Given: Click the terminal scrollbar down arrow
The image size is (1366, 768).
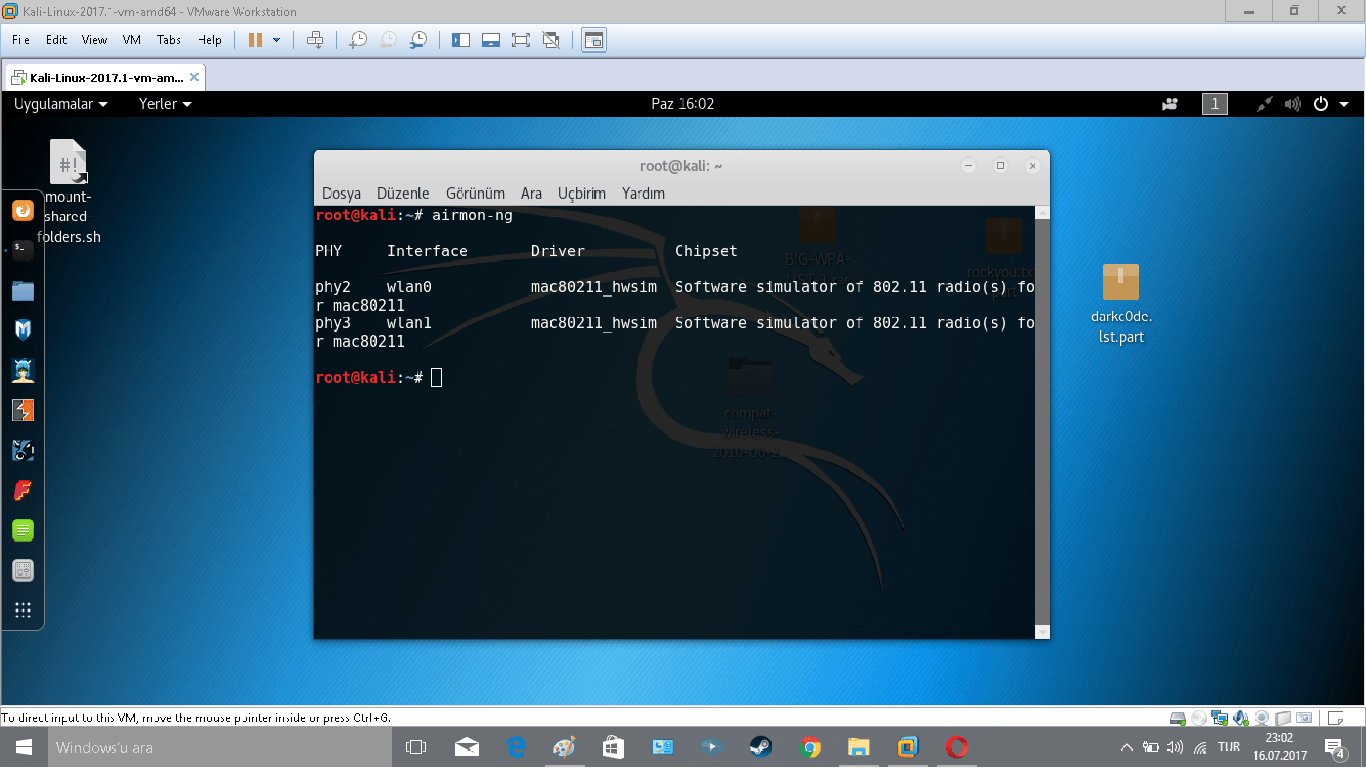Looking at the screenshot, I should [x=1042, y=632].
